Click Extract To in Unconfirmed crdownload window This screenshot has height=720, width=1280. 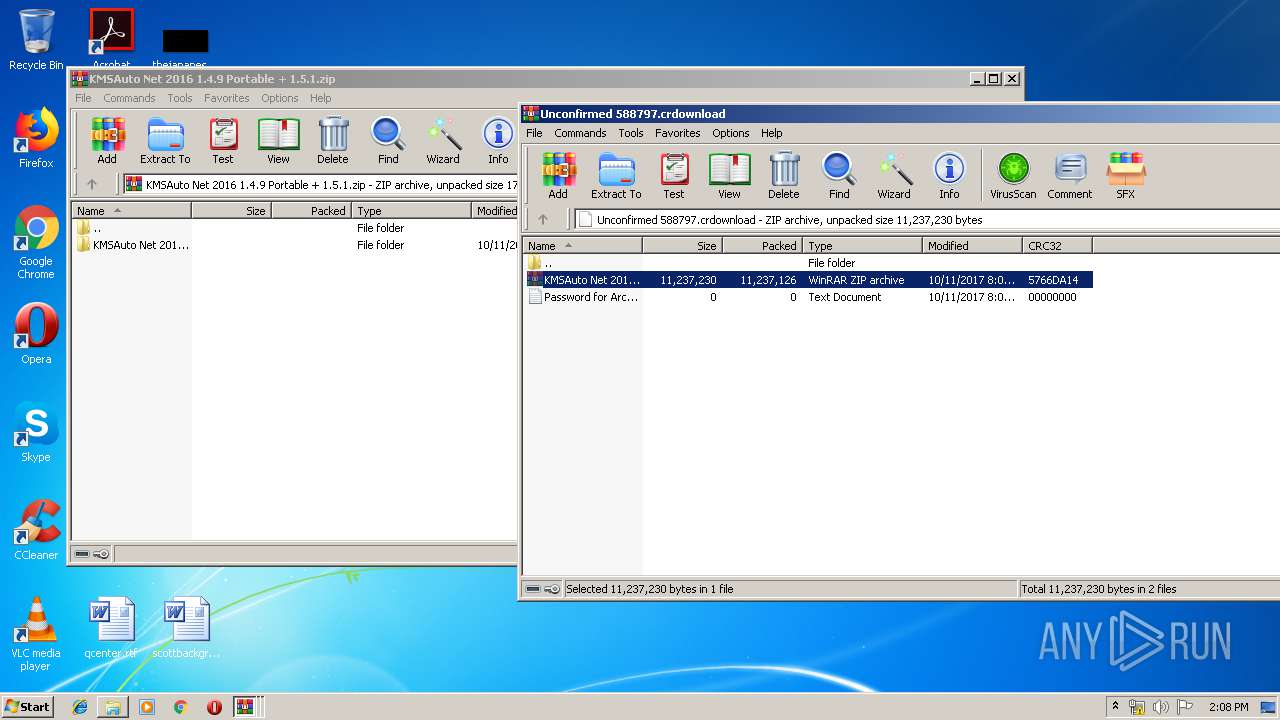coord(616,176)
